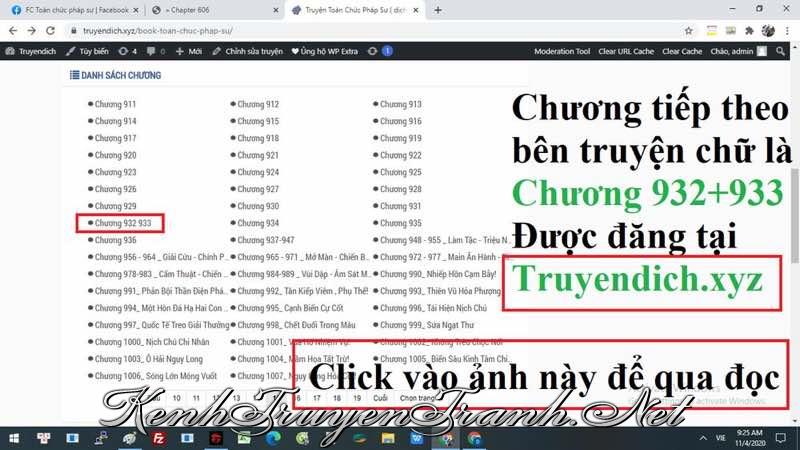This screenshot has height=450, width=800.
Task: Open chapter link Chương 932 933
Action: (x=123, y=223)
